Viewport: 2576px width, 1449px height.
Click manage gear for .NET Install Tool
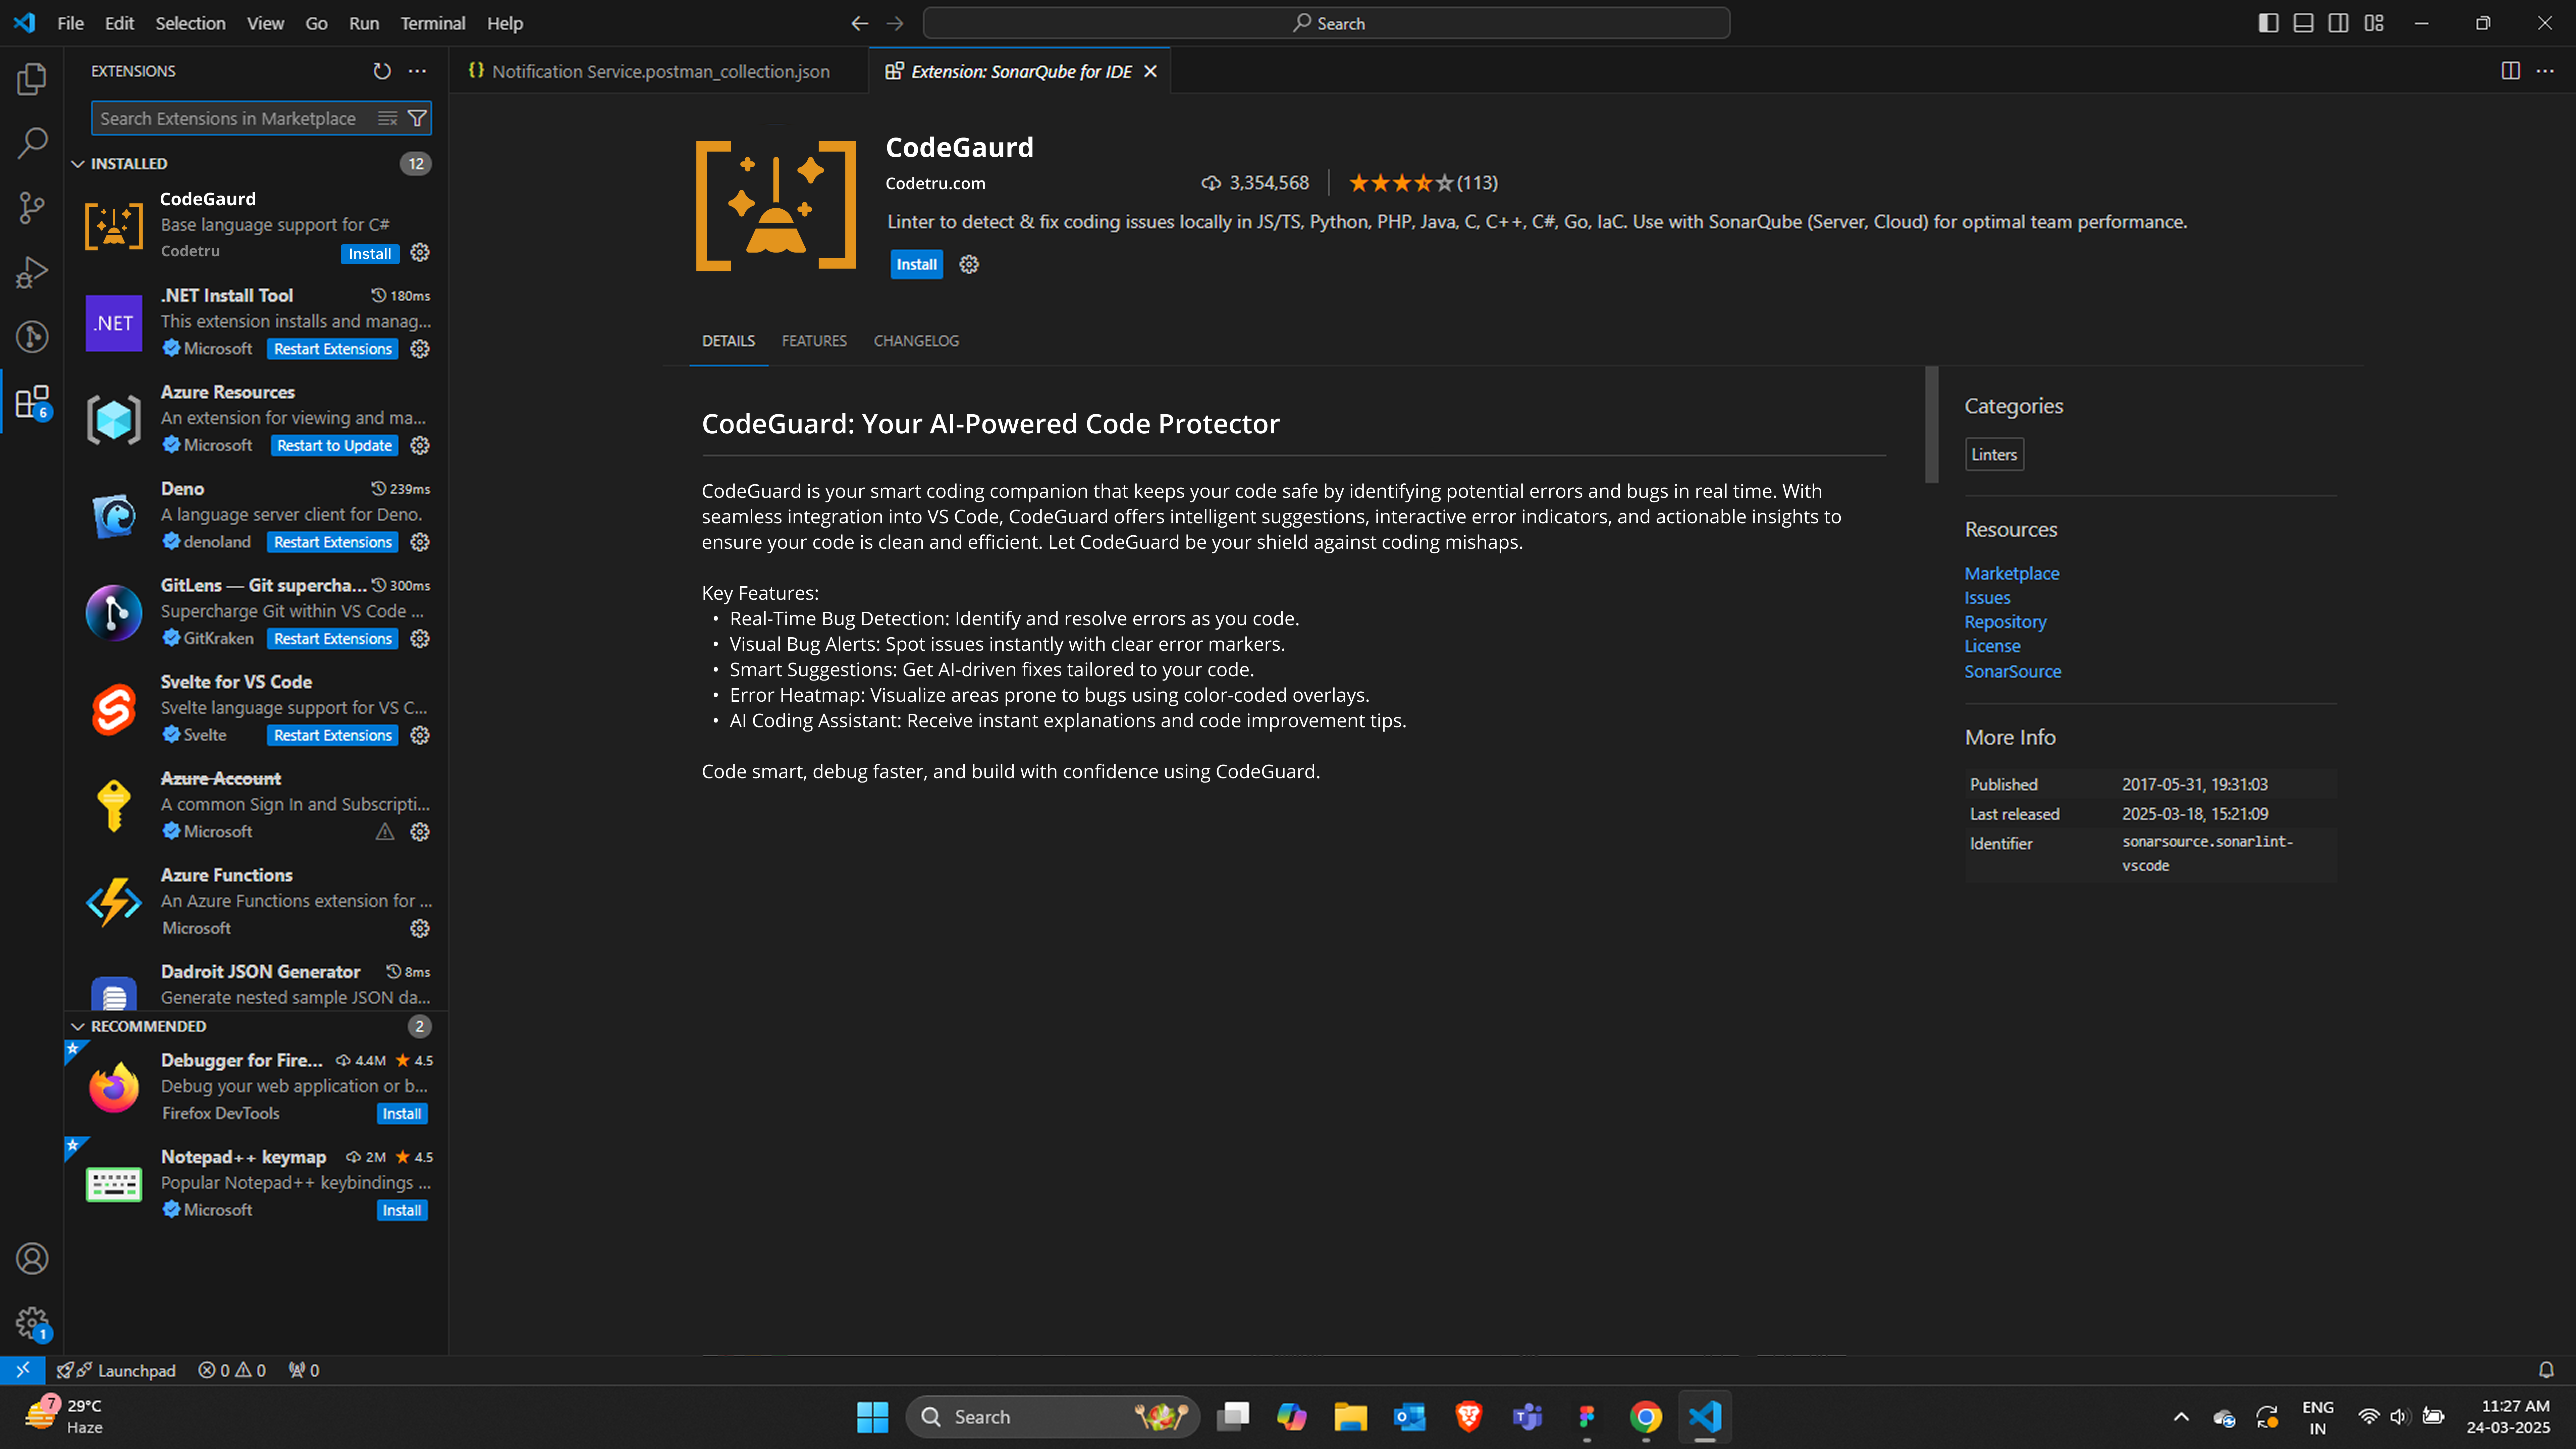tap(420, 349)
